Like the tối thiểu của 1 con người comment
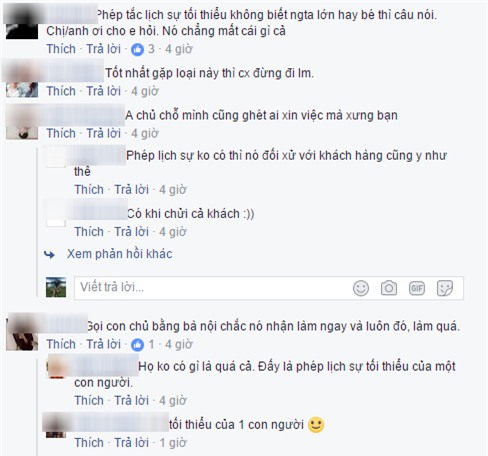The image size is (488, 456). [89, 443]
